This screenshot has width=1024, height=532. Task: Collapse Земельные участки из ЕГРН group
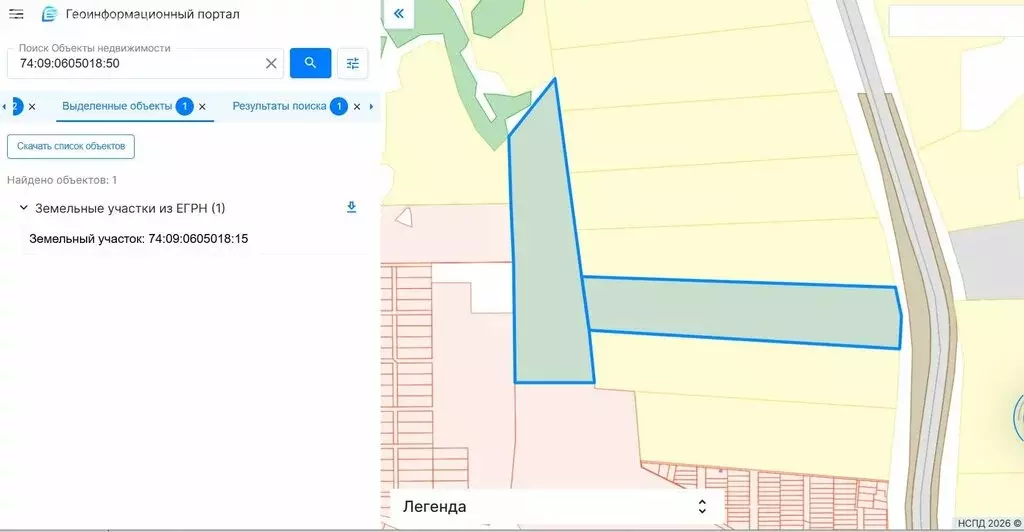[24, 208]
